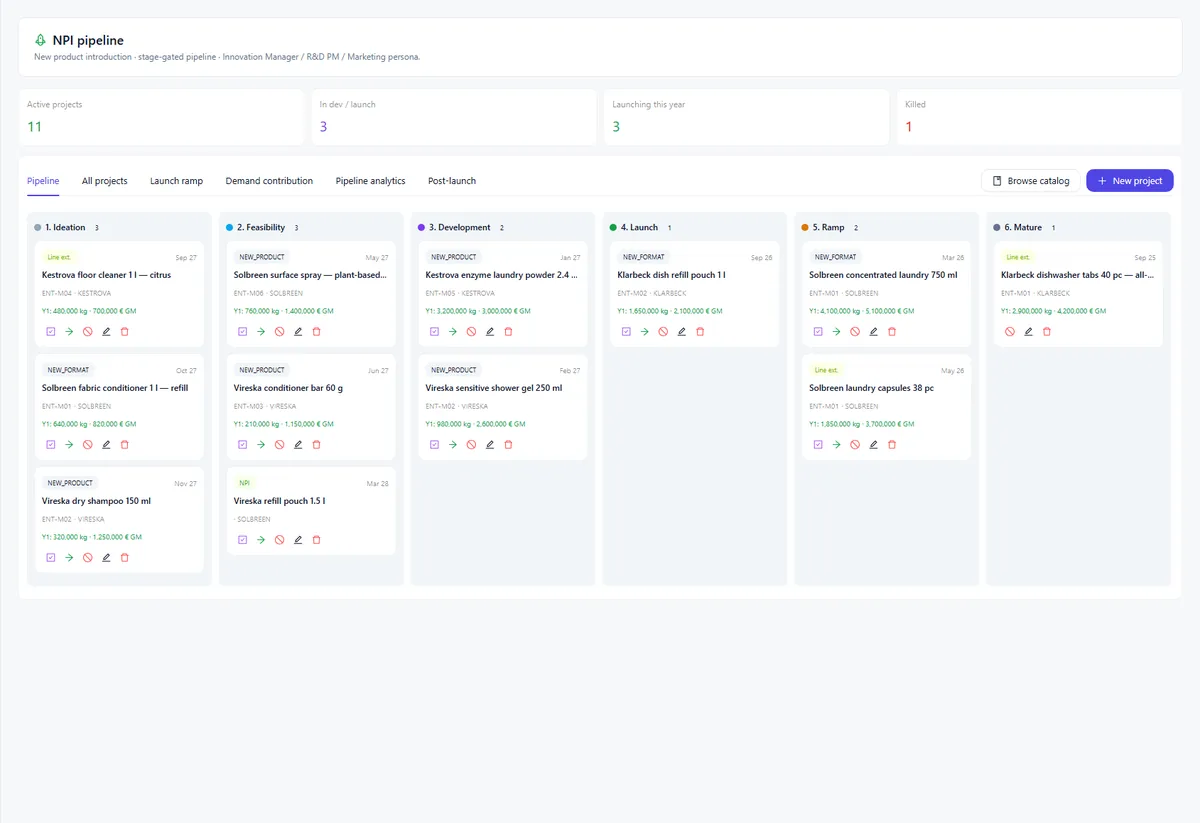Kill Vireska sensitive shower gel project
This screenshot has height=823, width=1200.
tap(472, 444)
